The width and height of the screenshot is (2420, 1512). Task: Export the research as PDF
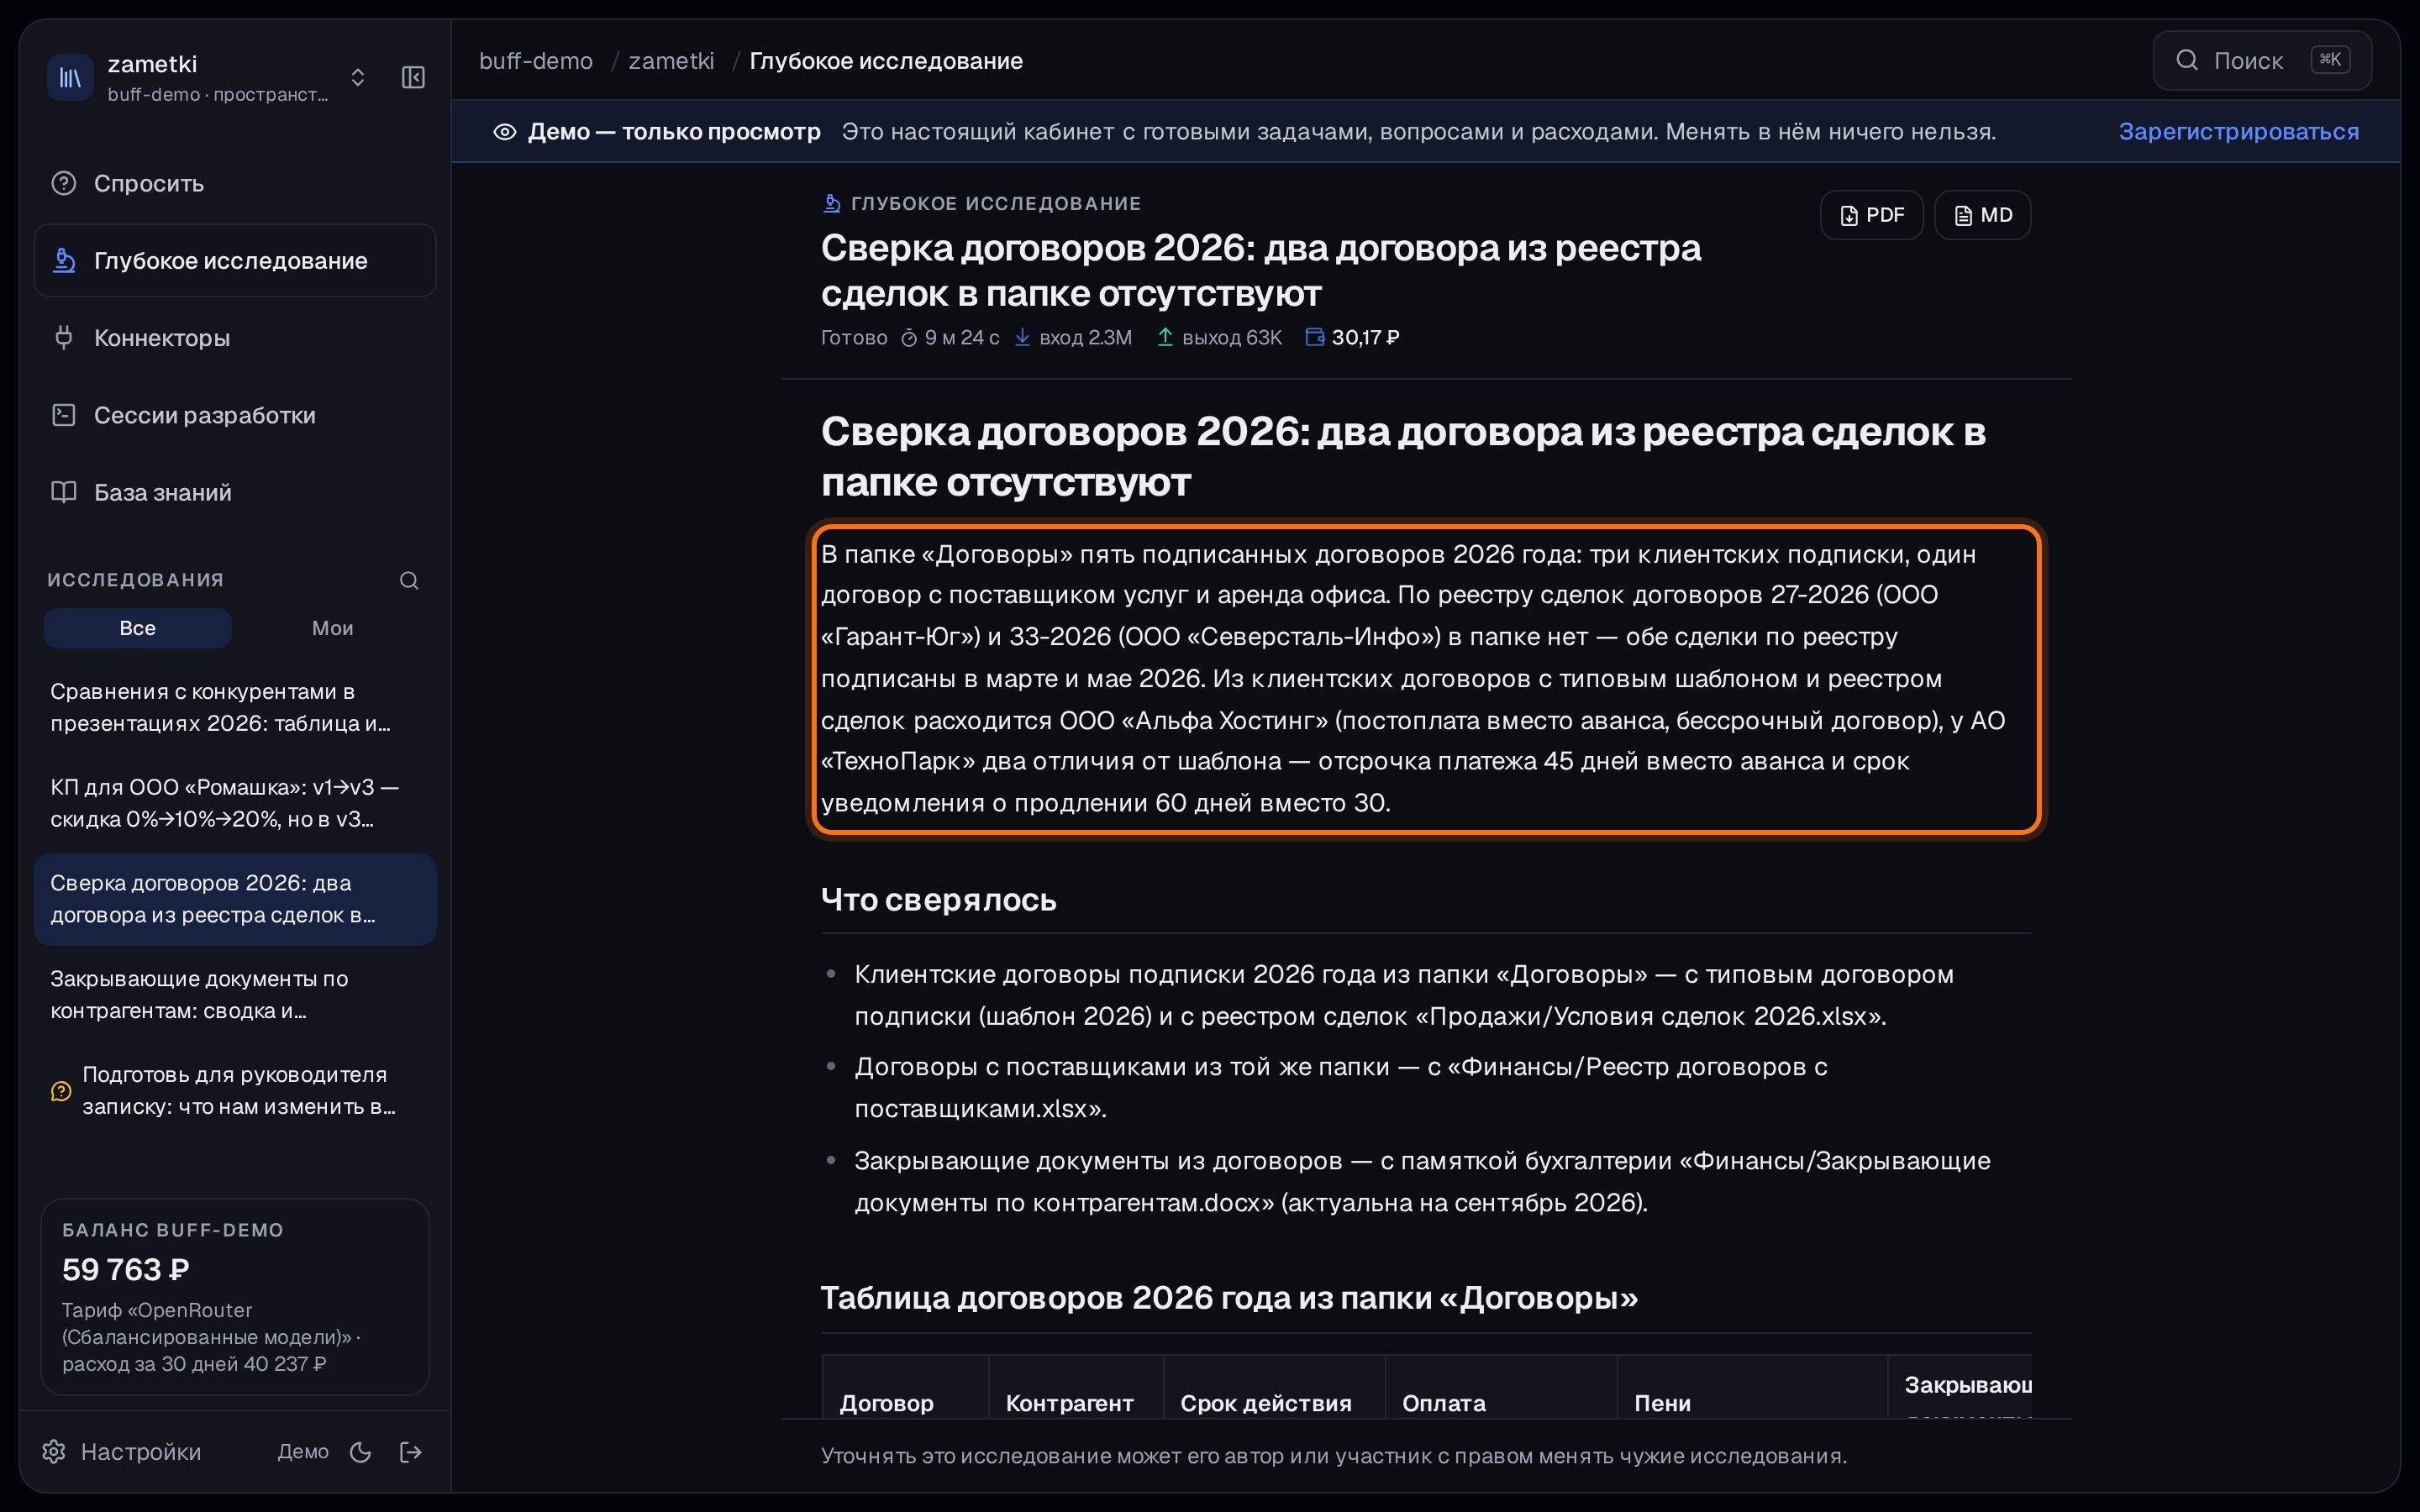coord(1871,214)
